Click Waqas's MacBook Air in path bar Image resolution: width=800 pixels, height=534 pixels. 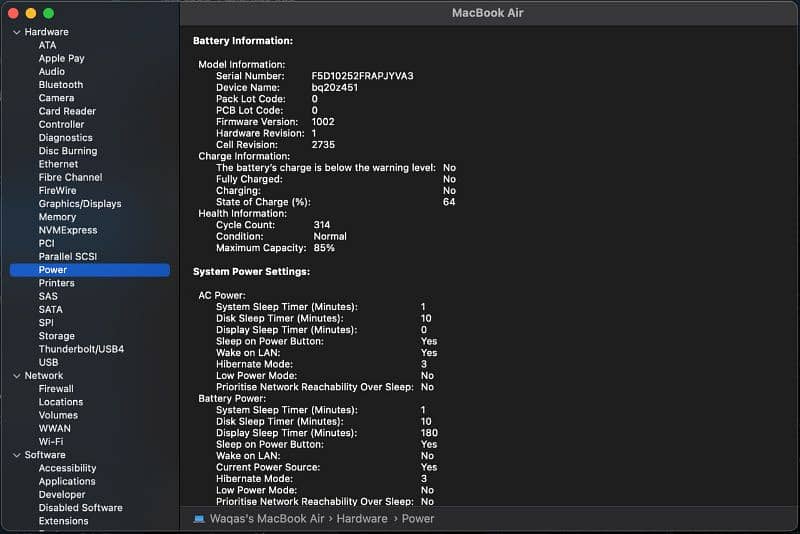(x=266, y=519)
